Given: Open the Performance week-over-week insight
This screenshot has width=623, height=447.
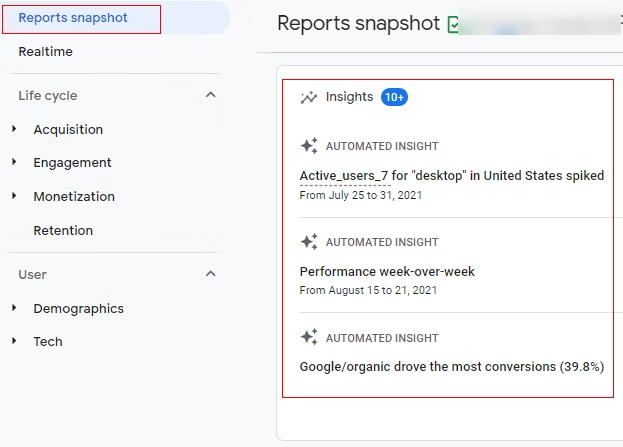Looking at the screenshot, I should 387,271.
